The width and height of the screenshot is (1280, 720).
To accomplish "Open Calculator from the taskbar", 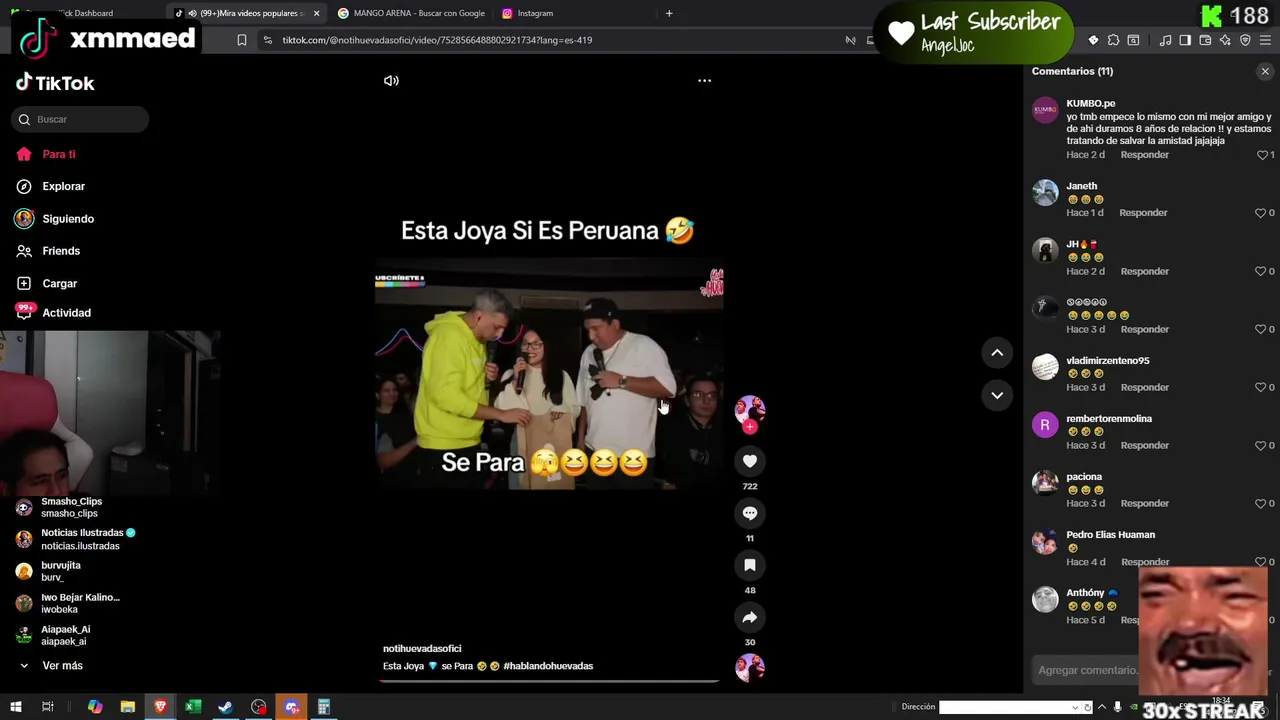I will [x=324, y=707].
